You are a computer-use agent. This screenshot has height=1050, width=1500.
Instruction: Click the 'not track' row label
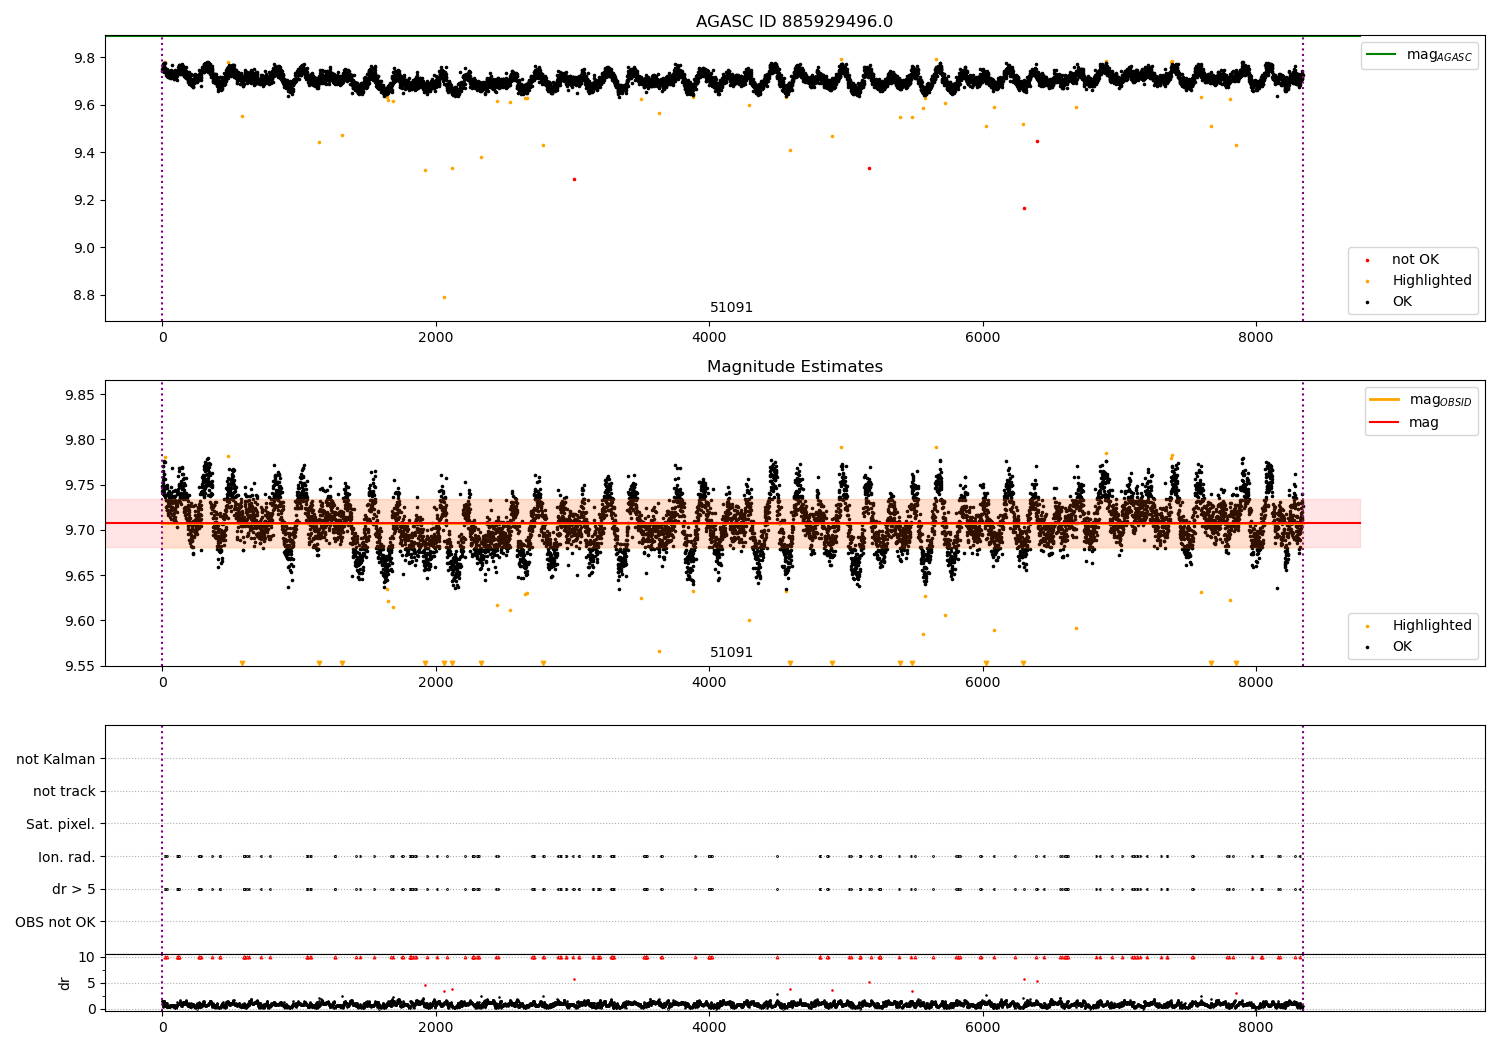point(64,792)
